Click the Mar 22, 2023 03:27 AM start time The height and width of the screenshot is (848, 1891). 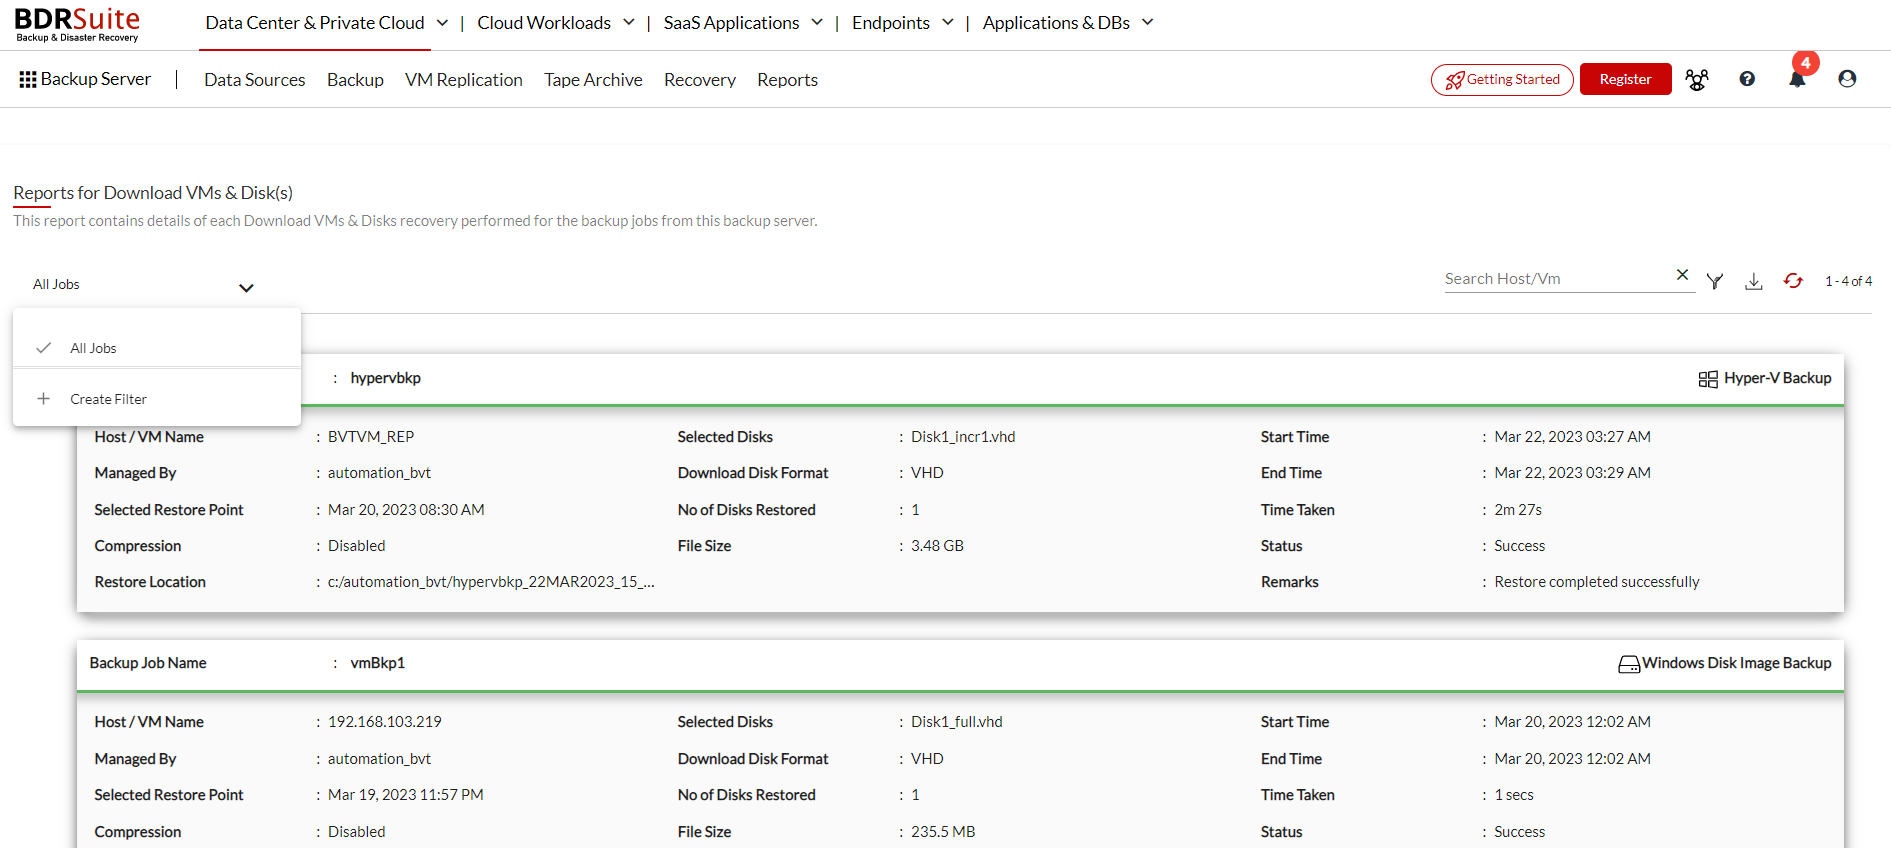(1572, 437)
